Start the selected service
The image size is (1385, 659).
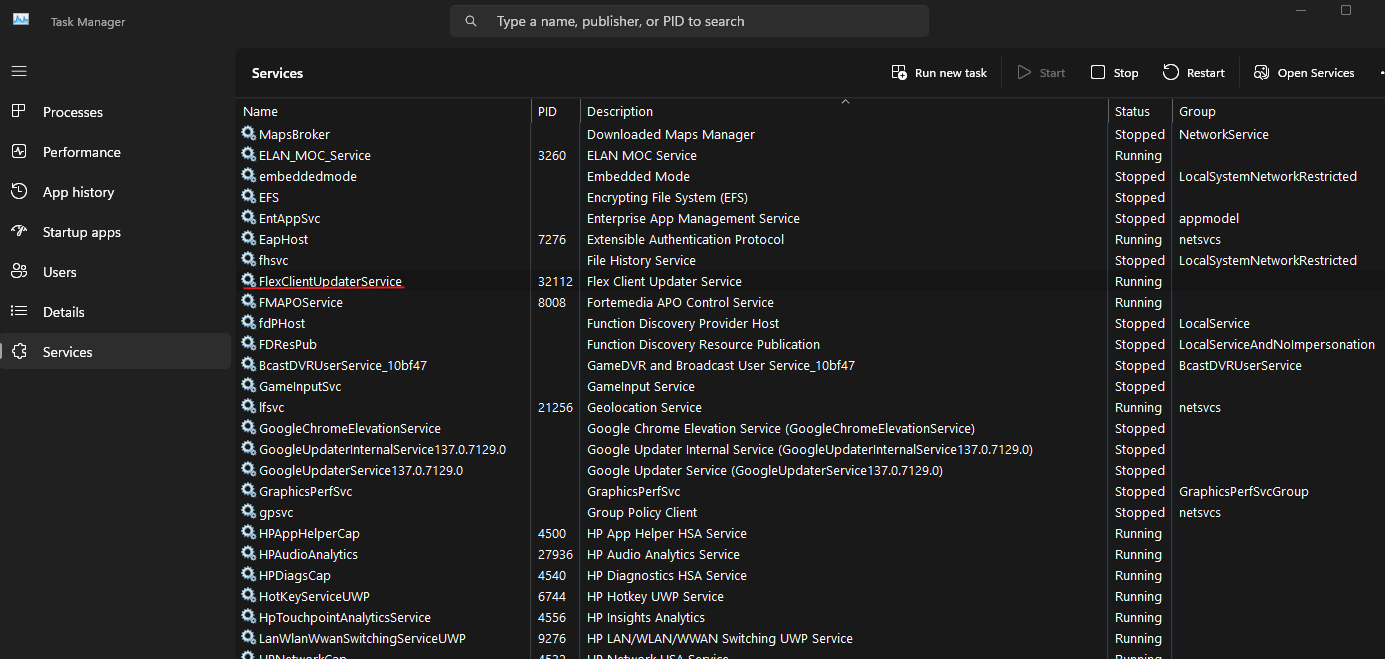(1041, 73)
